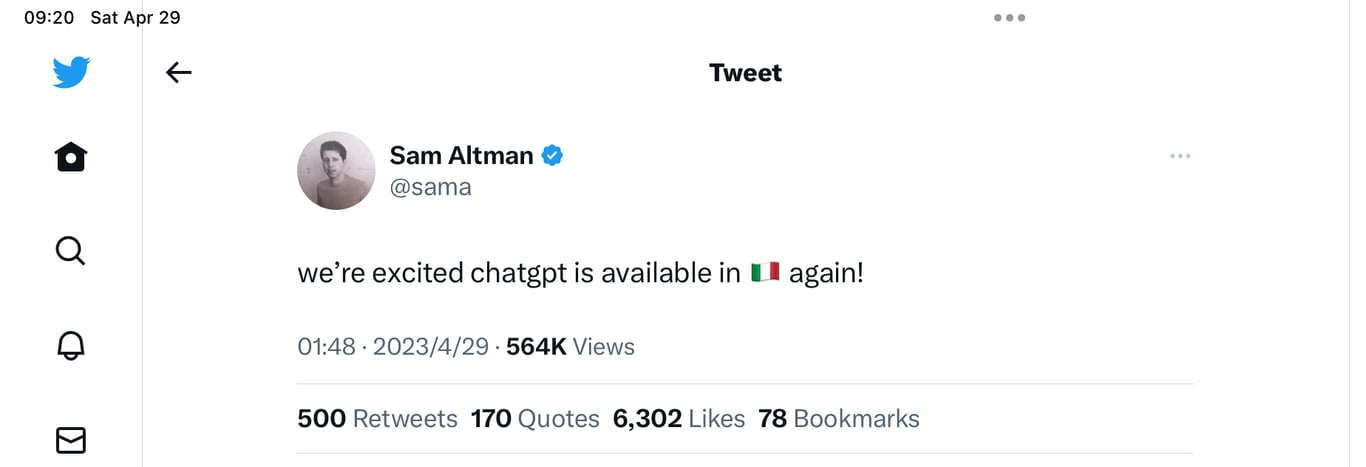Tap the Italian flag emoji
Viewport: 1366px width, 467px height.
(x=765, y=273)
